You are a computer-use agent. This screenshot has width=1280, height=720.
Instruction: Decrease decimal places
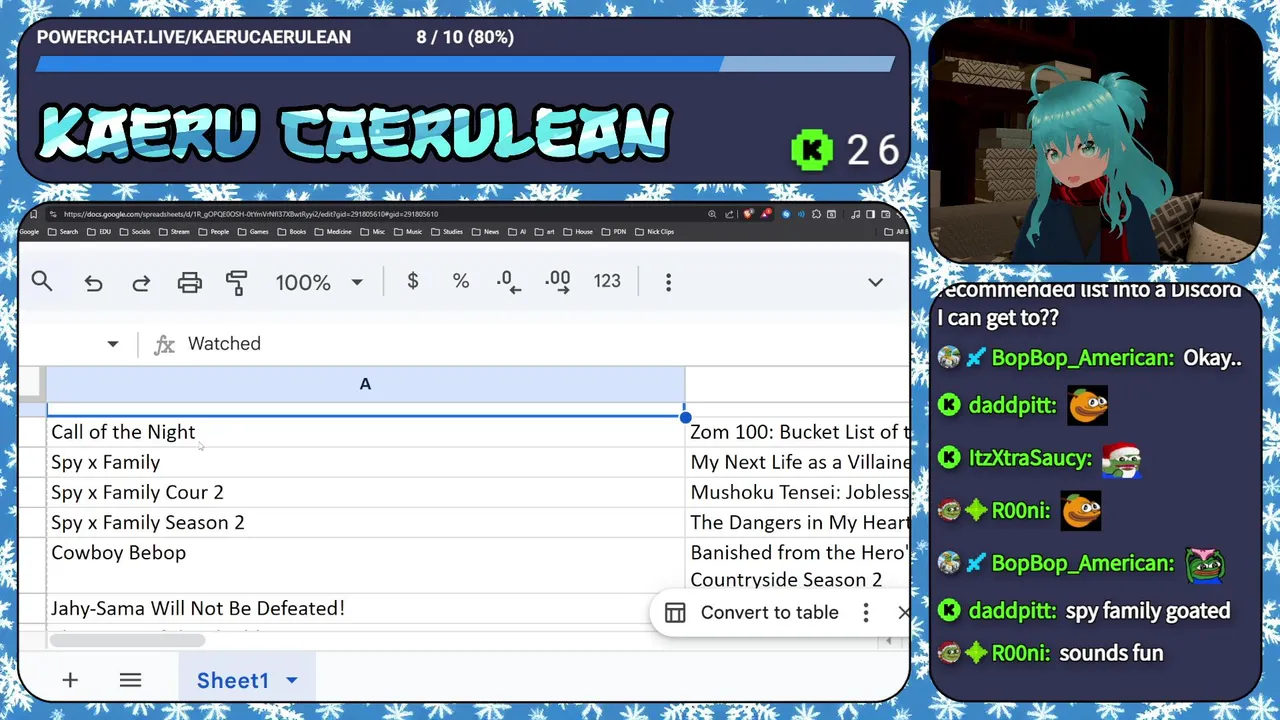[509, 282]
